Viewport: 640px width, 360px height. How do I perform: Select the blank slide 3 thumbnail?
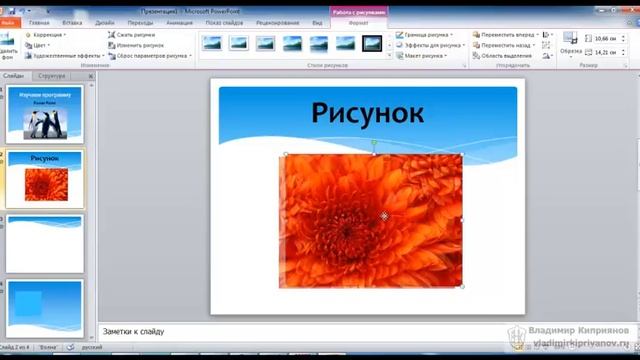(45, 244)
